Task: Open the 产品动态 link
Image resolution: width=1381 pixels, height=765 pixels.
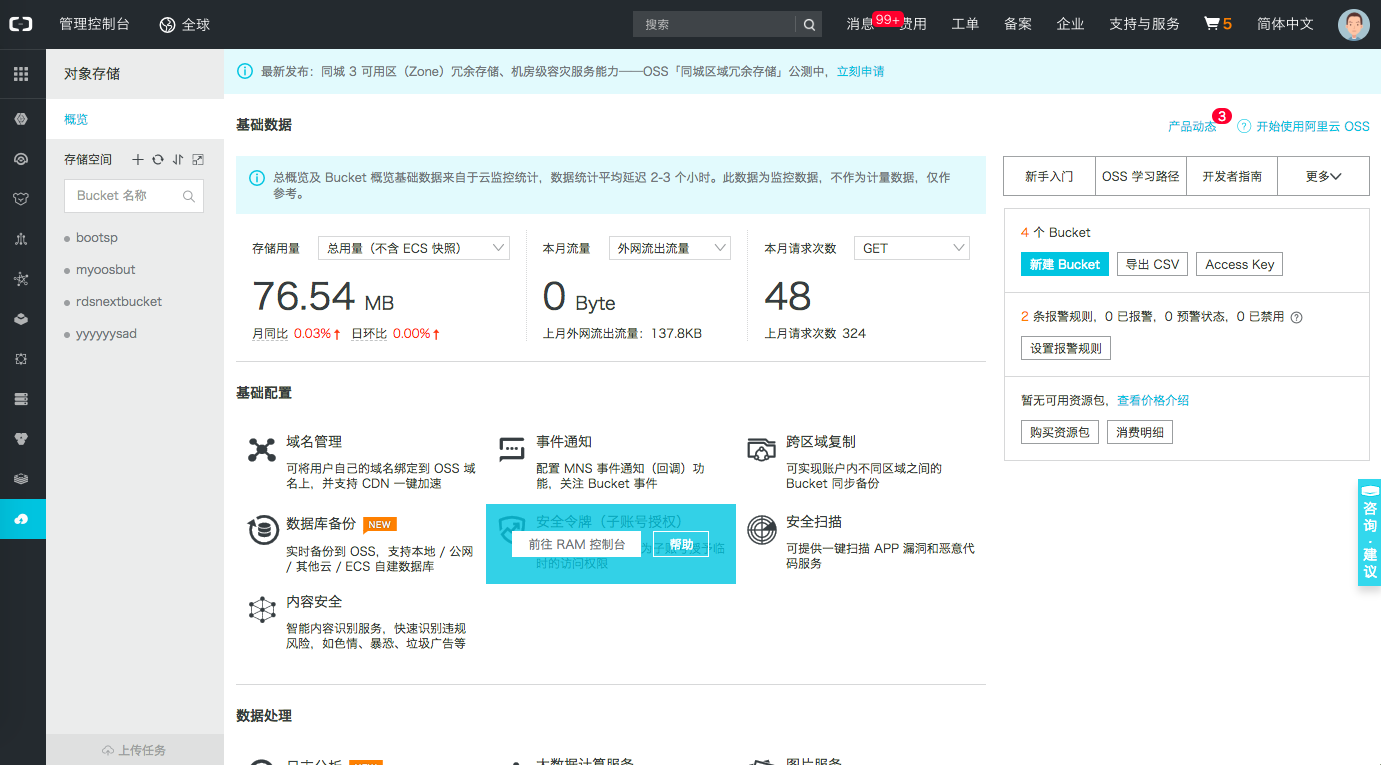Action: coord(1192,126)
